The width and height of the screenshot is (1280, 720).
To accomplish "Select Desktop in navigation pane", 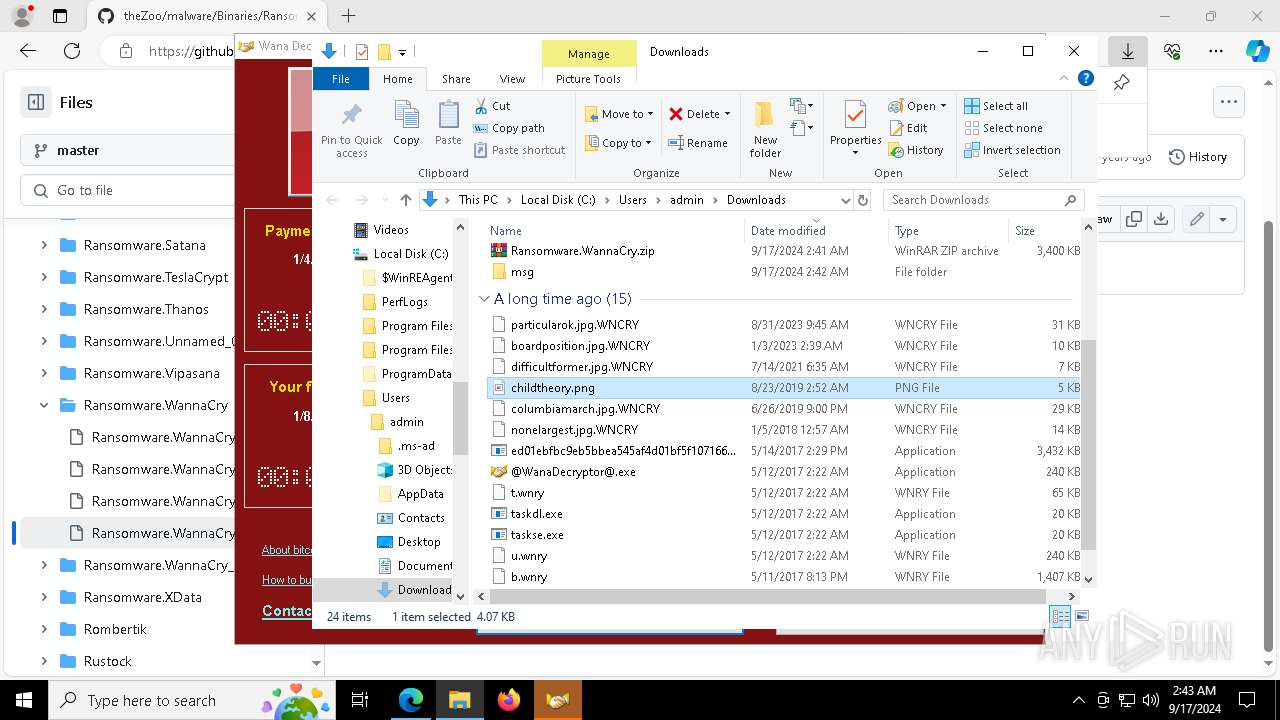I will (419, 542).
